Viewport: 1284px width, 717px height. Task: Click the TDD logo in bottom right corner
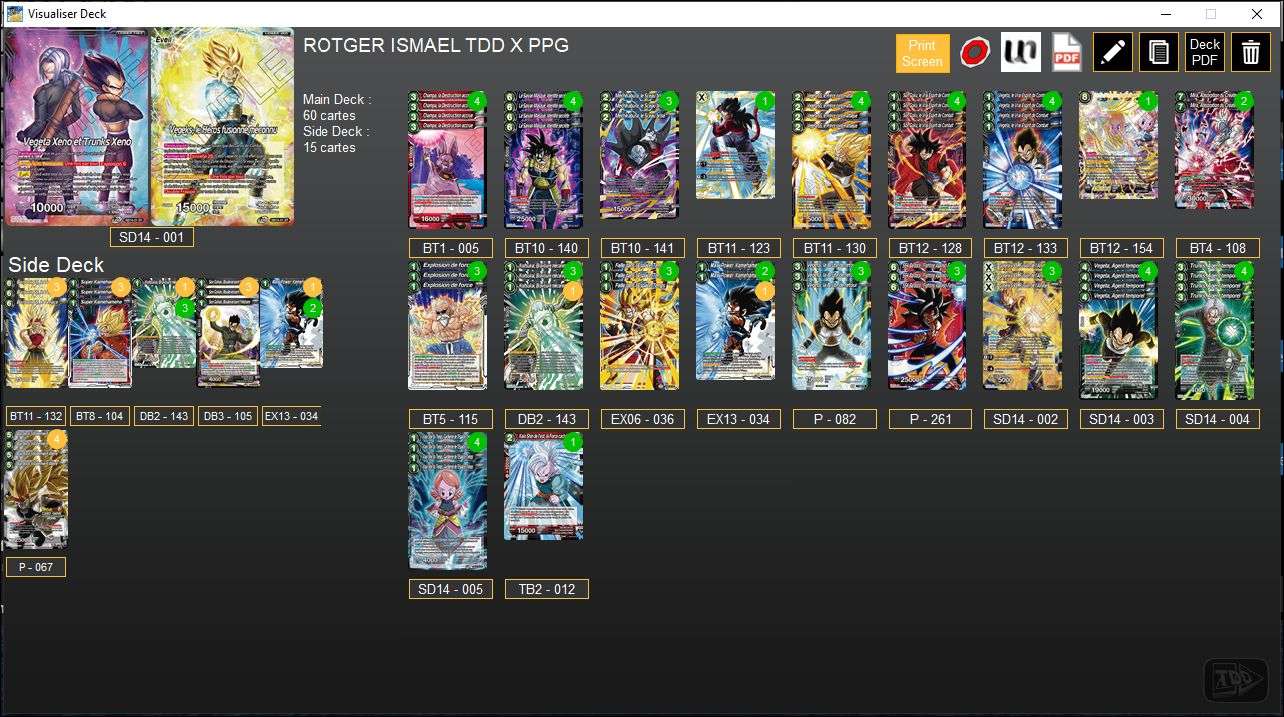(1237, 679)
